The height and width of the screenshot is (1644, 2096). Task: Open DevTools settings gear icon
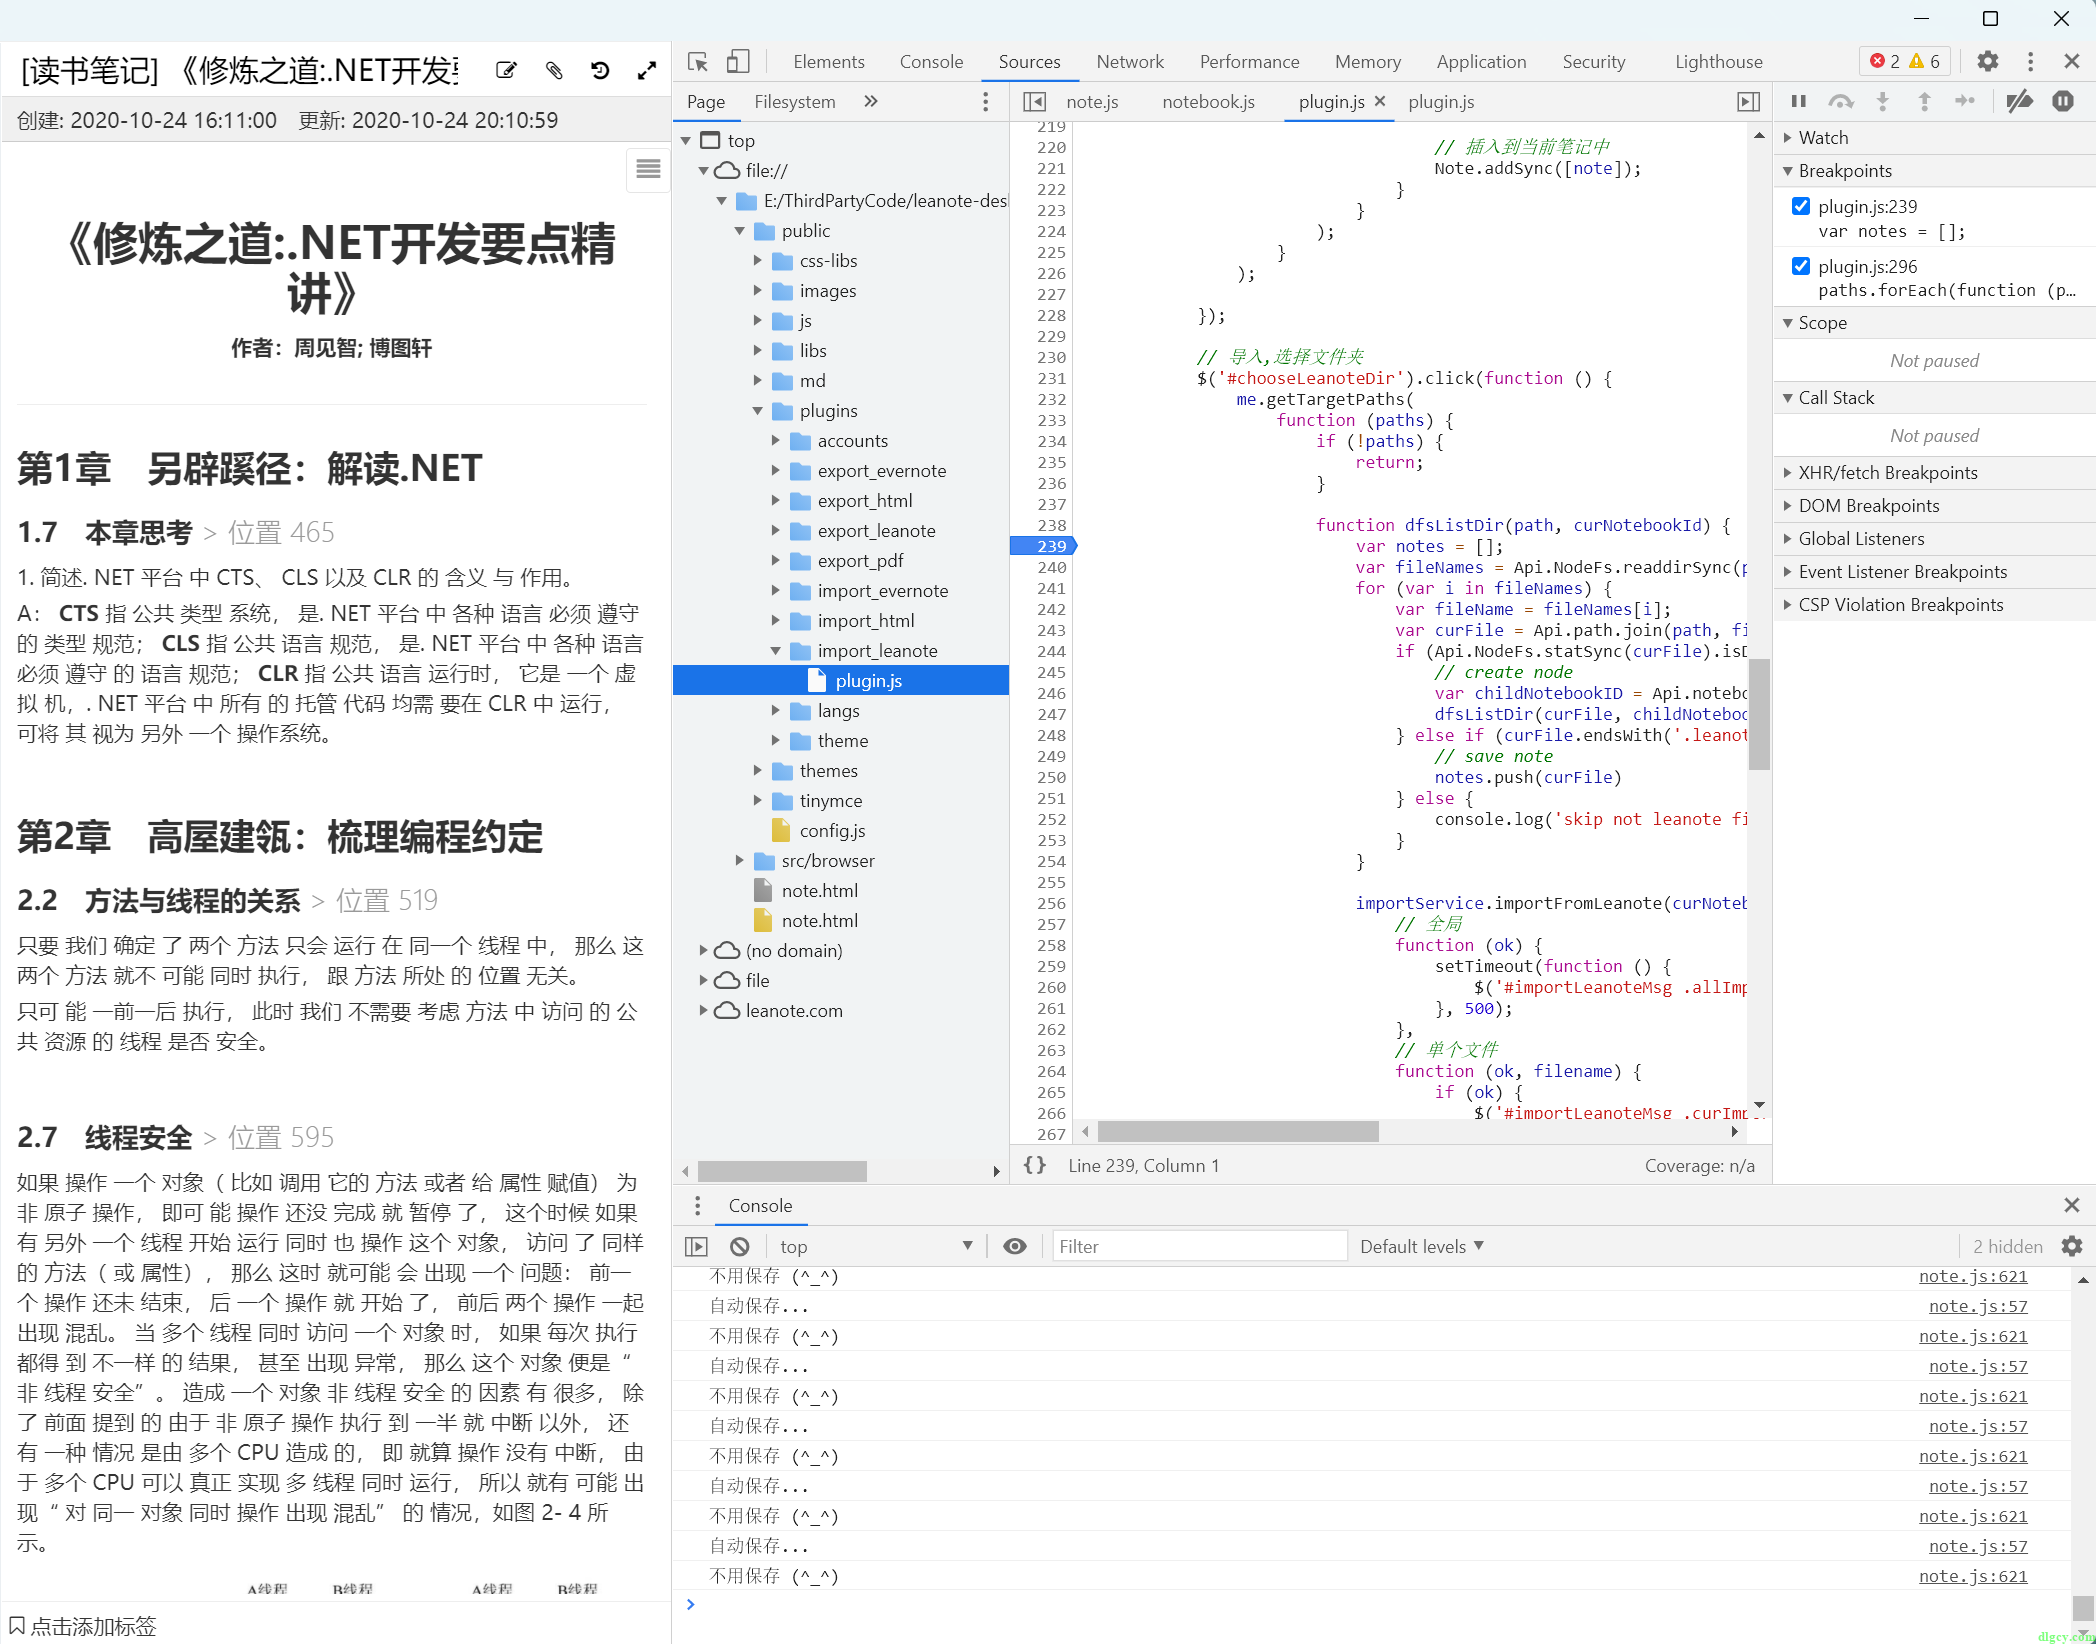pyautogui.click(x=1988, y=61)
